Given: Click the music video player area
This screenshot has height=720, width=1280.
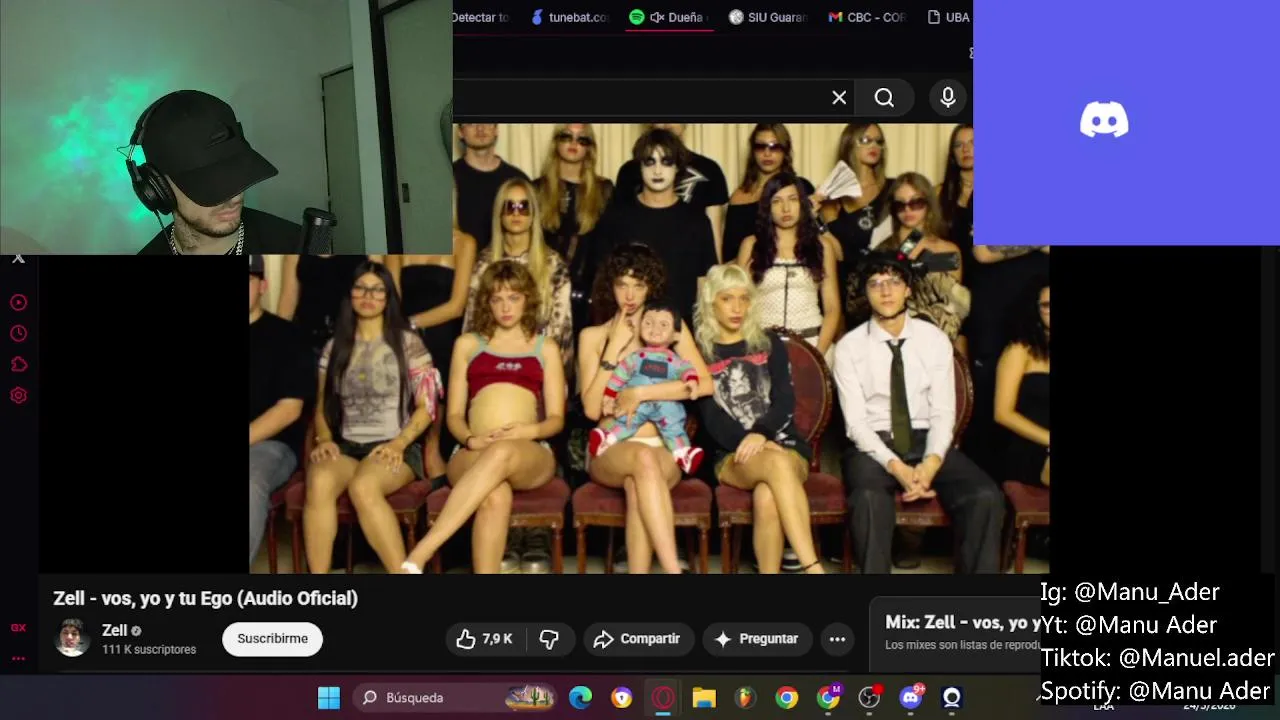Looking at the screenshot, I should 650,348.
